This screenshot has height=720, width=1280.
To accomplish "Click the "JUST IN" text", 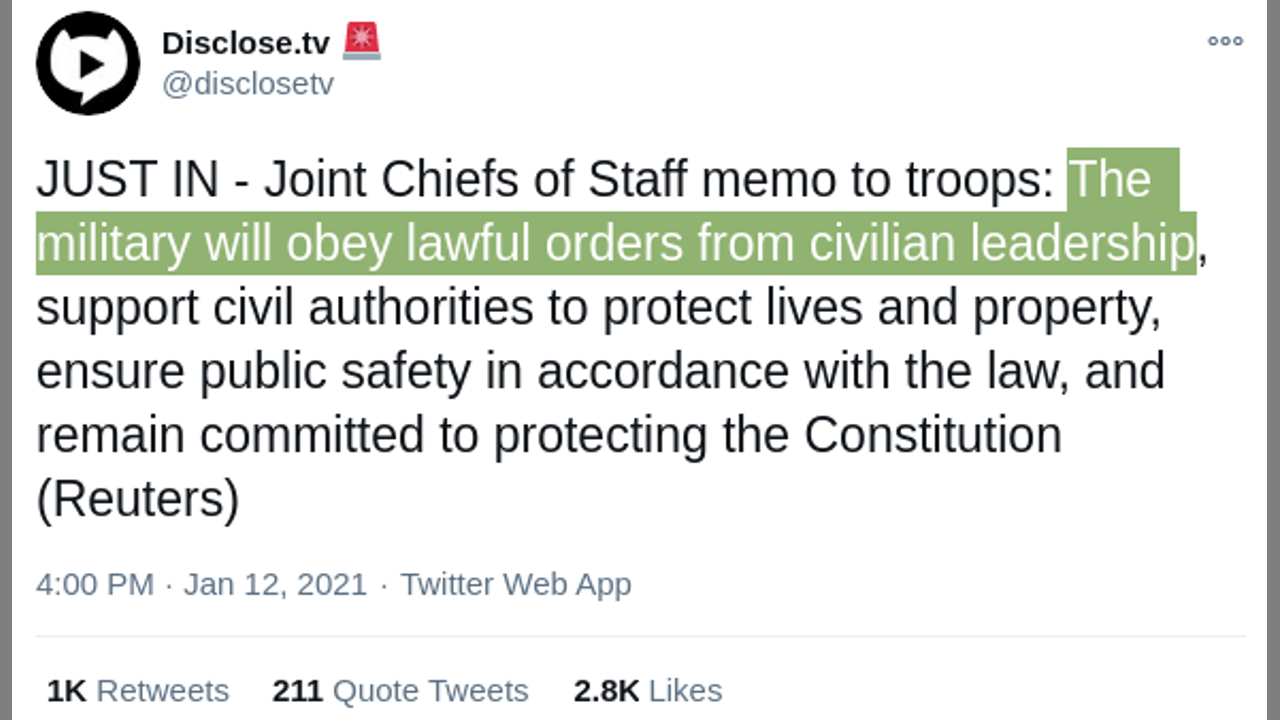I will pyautogui.click(x=127, y=180).
